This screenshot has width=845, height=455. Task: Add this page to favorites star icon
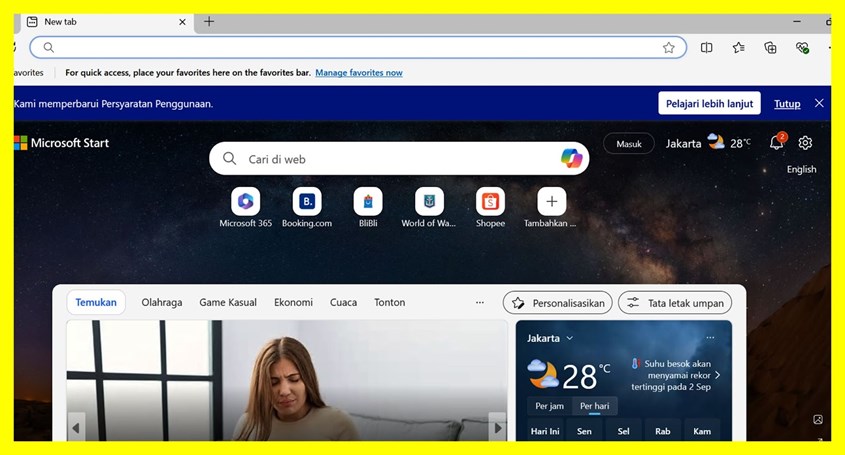click(x=669, y=47)
